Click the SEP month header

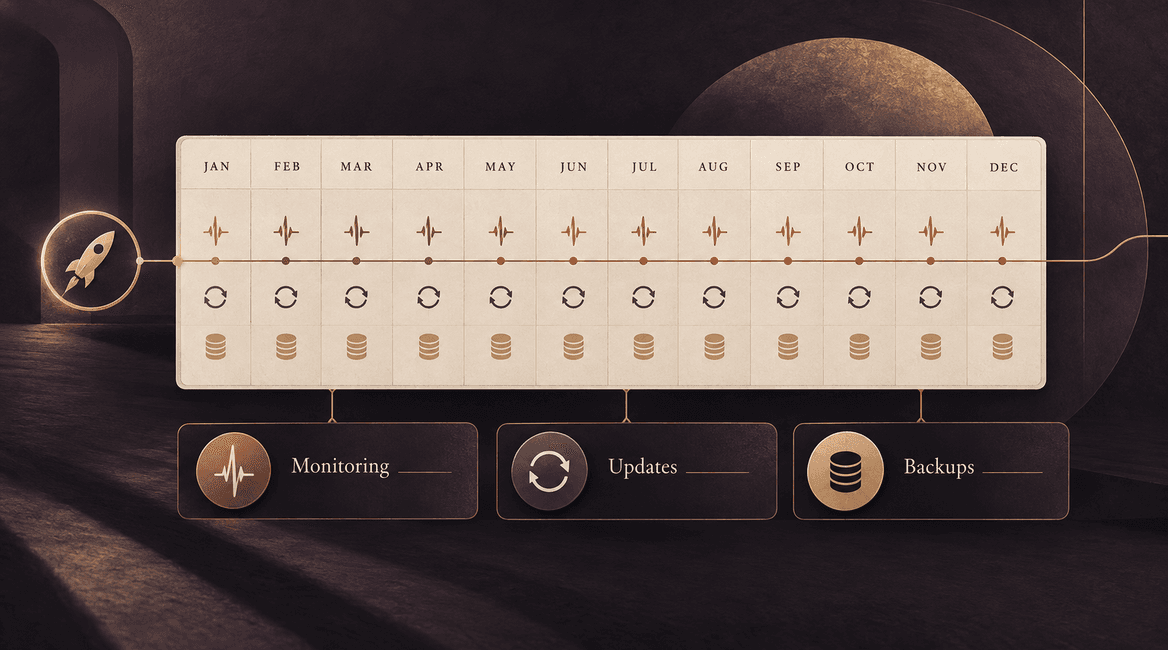point(788,167)
